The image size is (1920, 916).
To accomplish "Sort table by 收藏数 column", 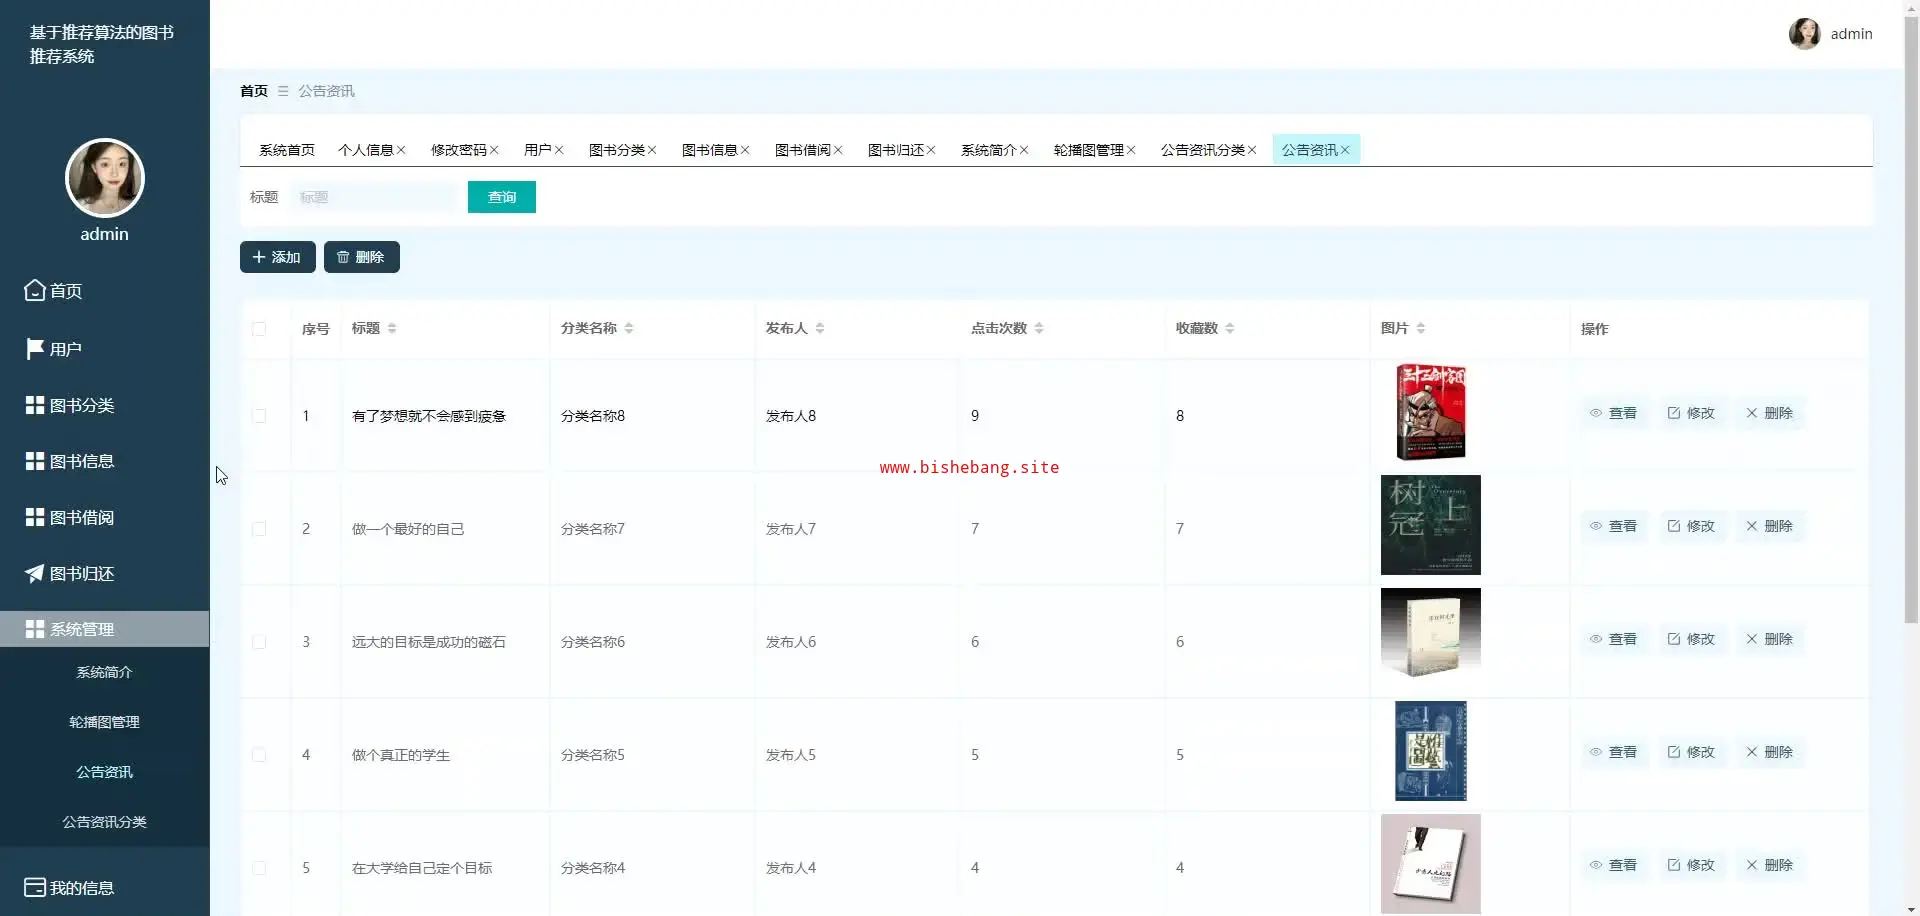I will coord(1230,328).
